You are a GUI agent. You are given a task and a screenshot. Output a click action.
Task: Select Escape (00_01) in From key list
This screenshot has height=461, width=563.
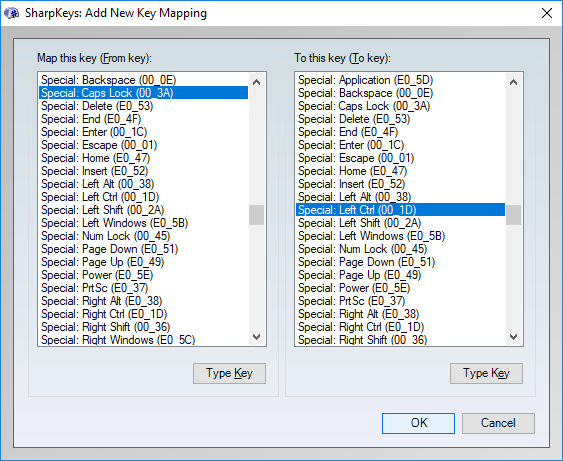click(x=143, y=145)
